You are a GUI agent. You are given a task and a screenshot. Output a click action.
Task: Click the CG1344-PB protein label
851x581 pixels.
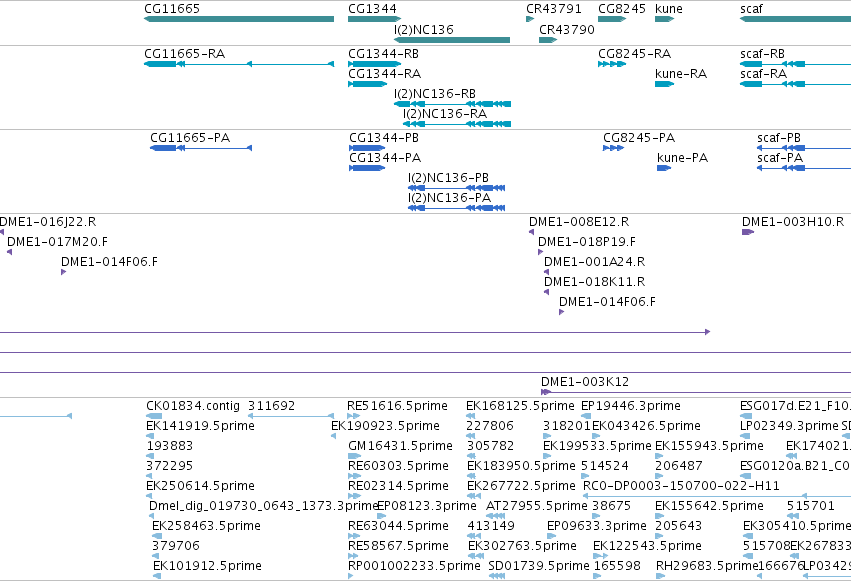384,138
